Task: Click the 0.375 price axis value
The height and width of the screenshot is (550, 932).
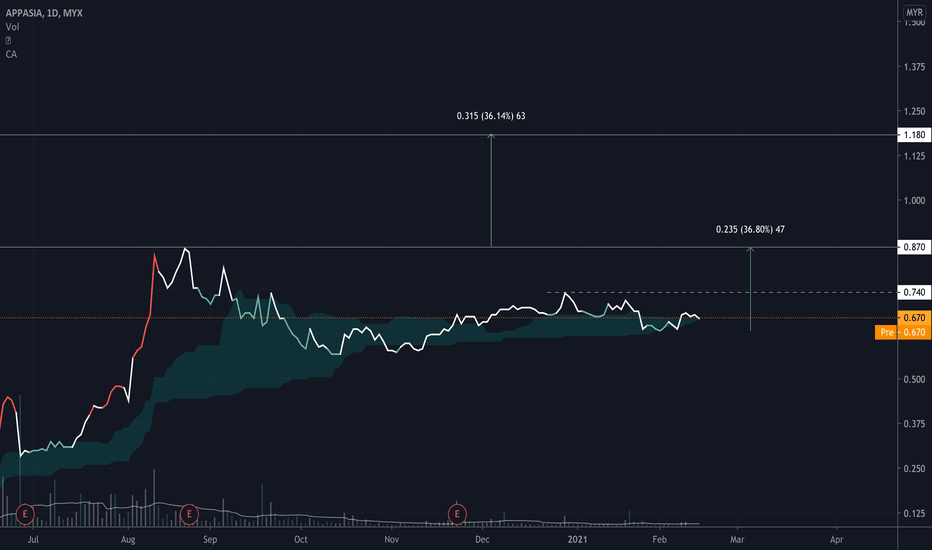Action: 914,424
